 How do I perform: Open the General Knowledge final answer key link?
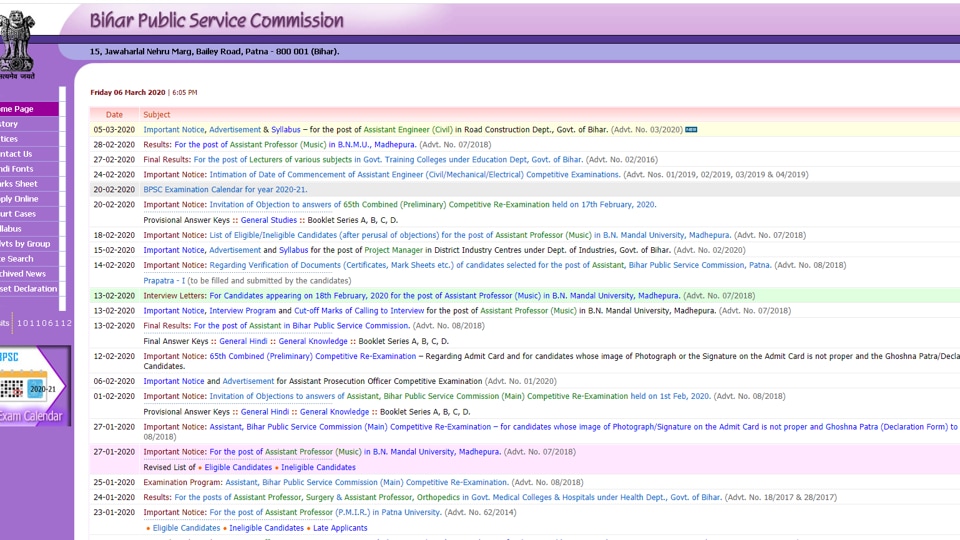click(313, 341)
